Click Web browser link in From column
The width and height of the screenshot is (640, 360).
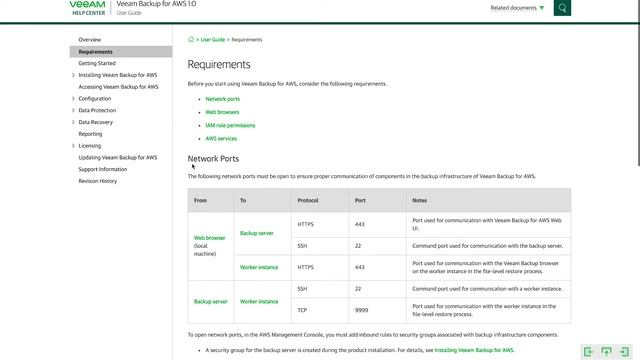tap(209, 238)
